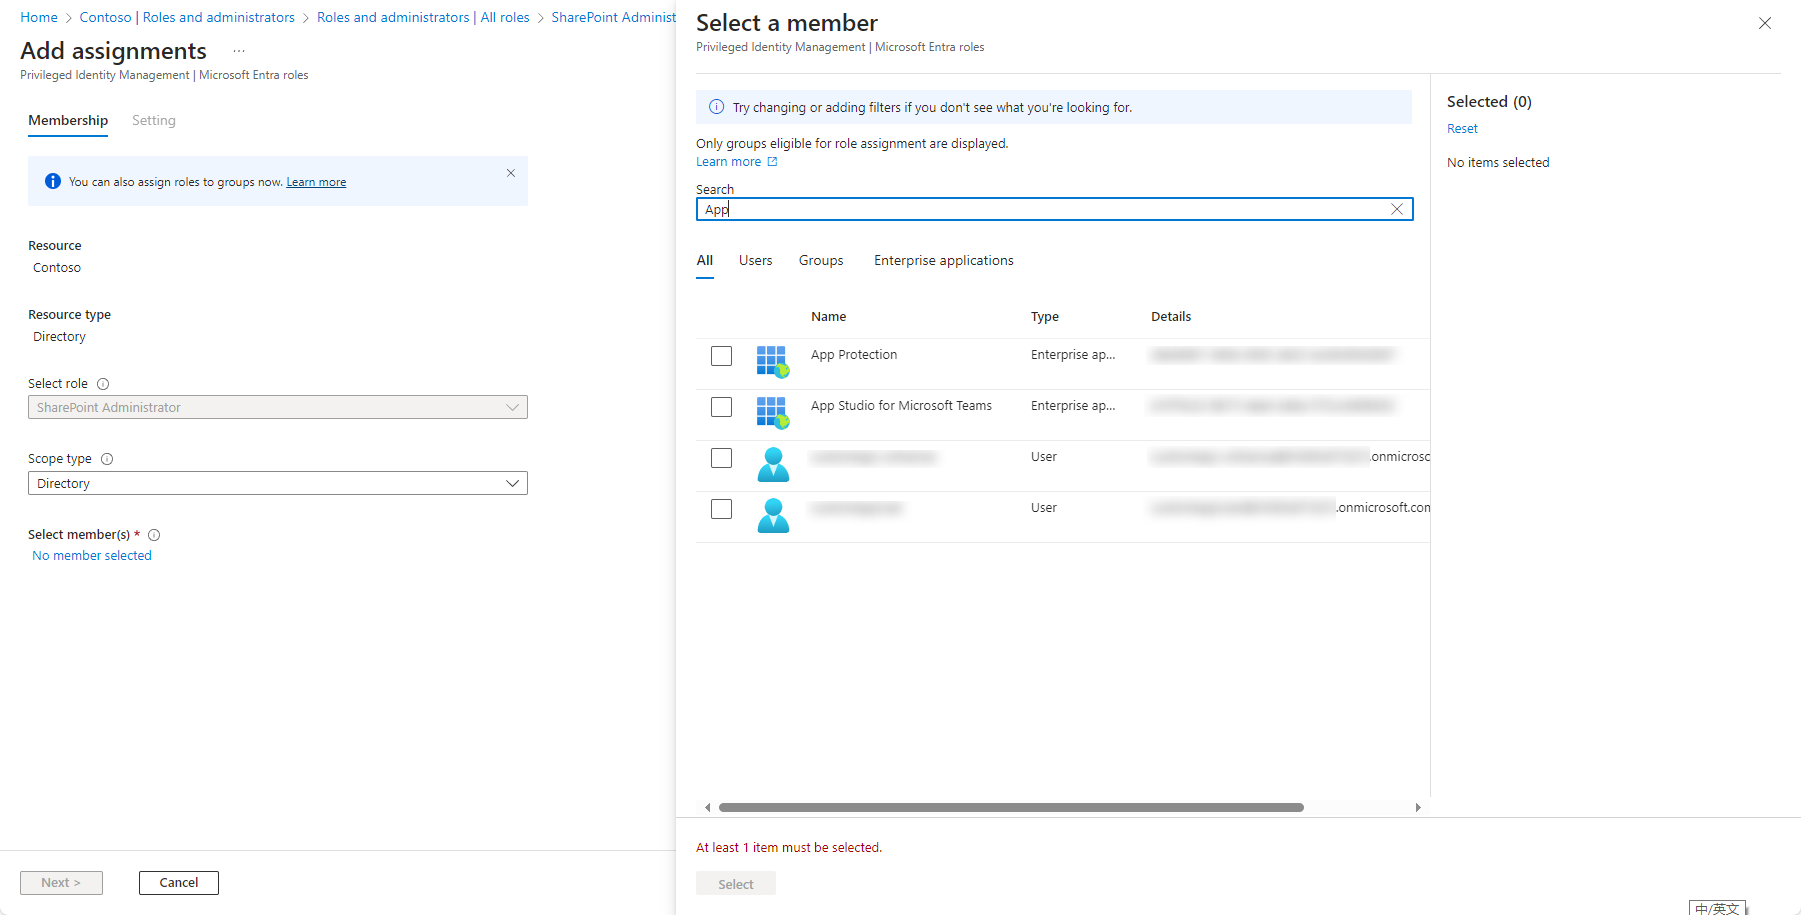
Task: Open the SharePoint Administrator role dropdown
Action: click(x=277, y=407)
